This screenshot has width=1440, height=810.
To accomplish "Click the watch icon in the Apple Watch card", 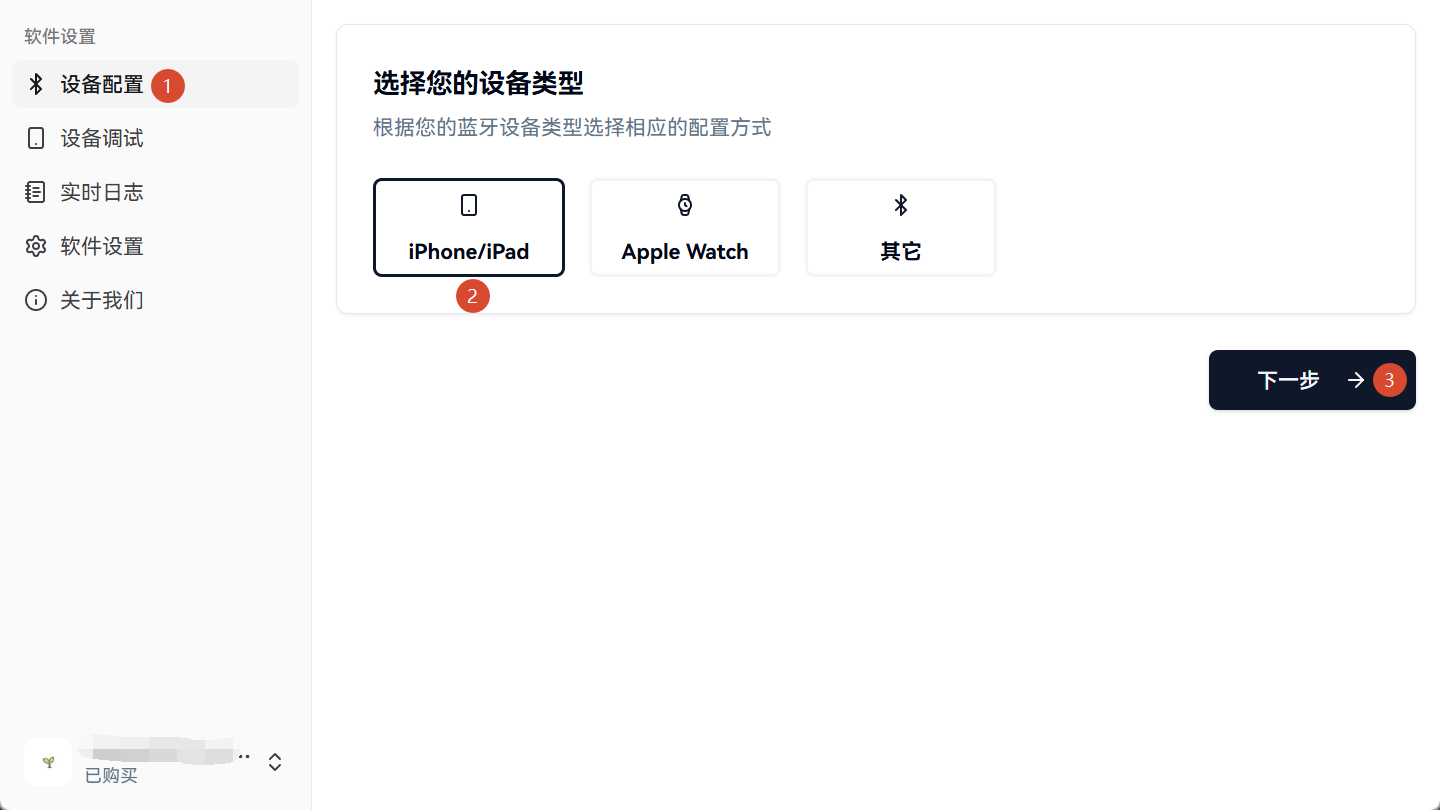I will click(685, 205).
